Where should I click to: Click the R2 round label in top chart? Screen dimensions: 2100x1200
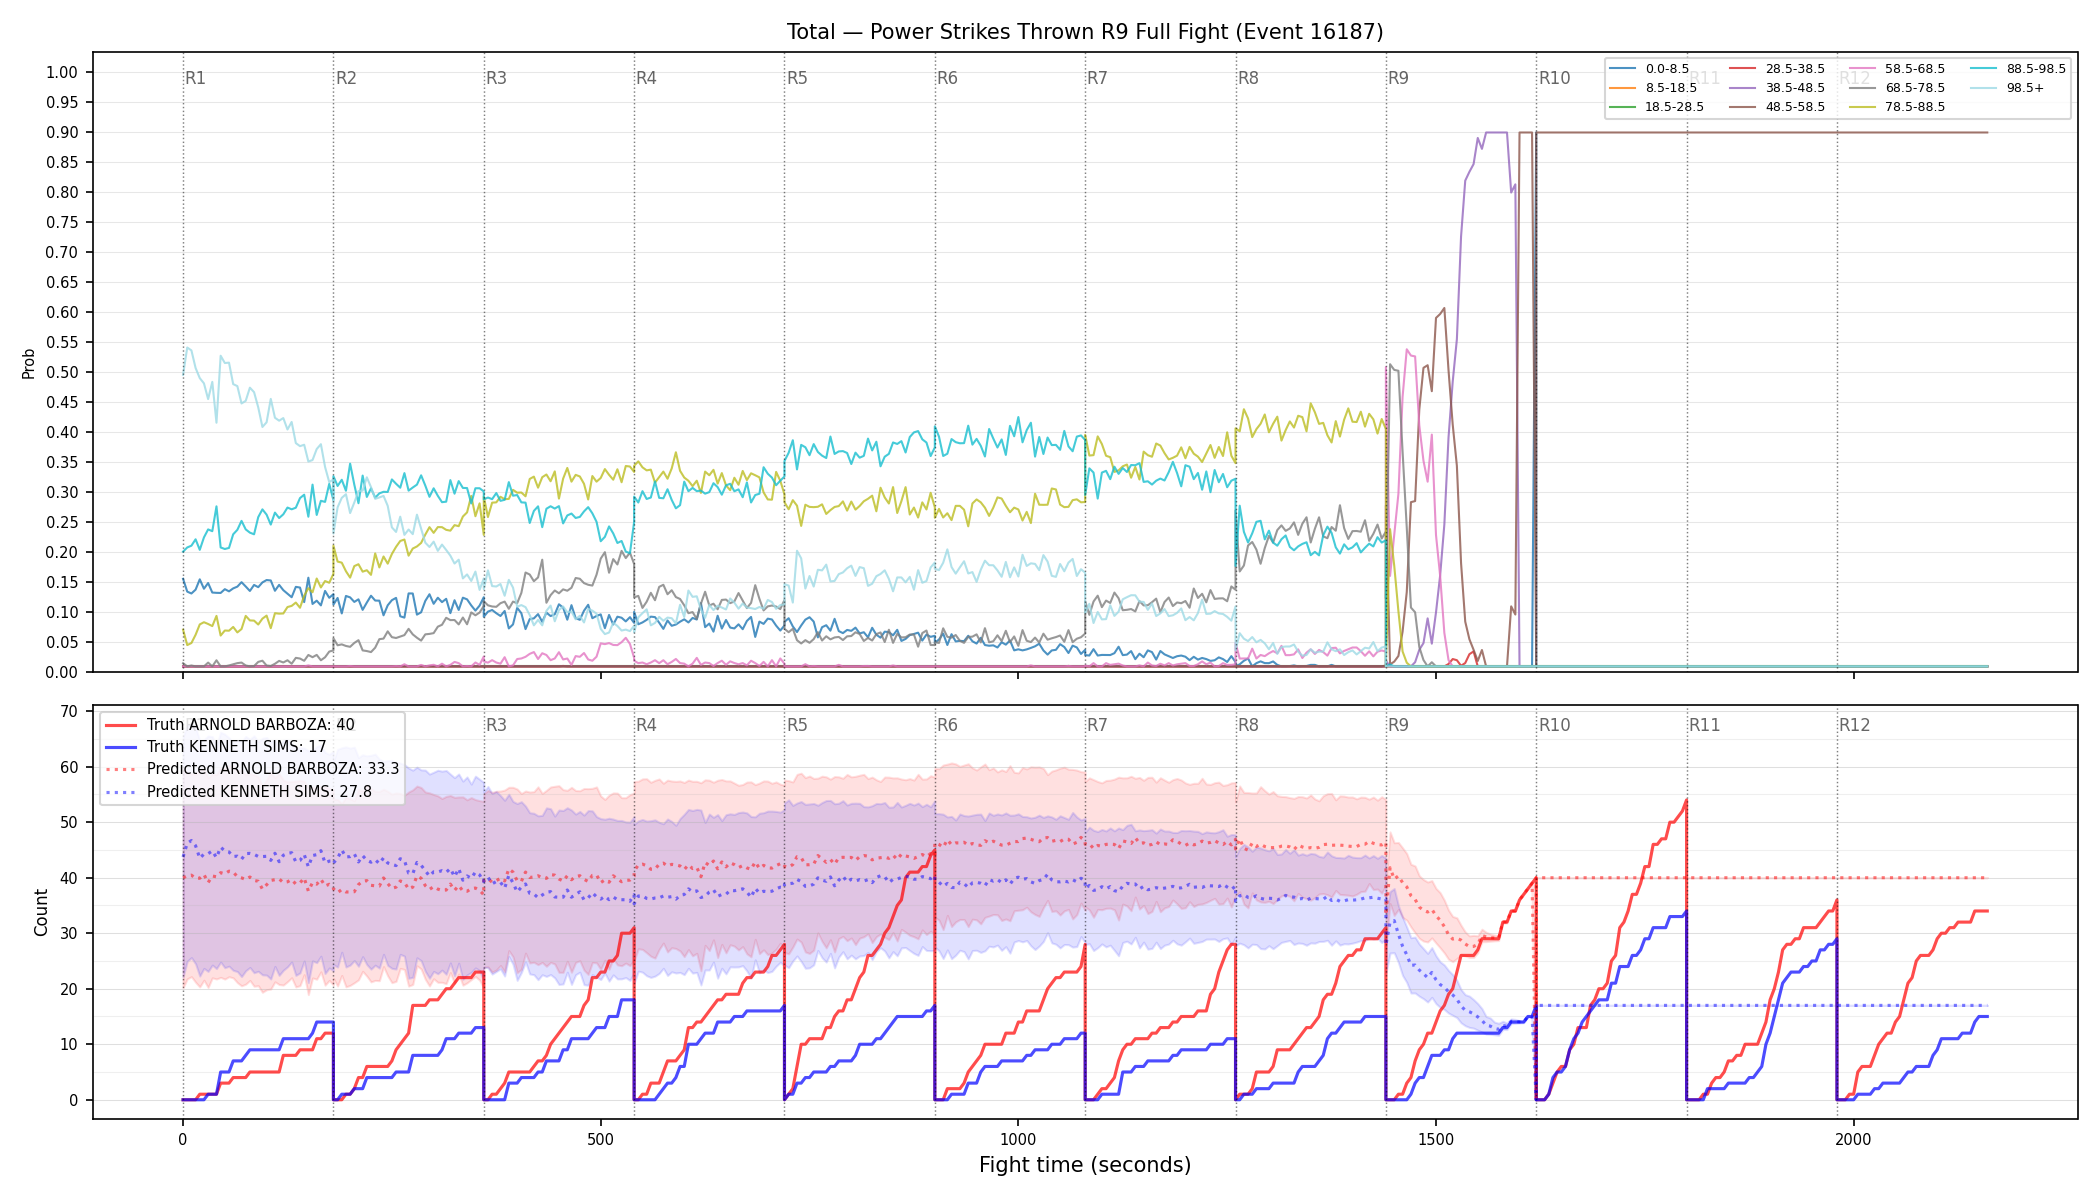(x=346, y=78)
